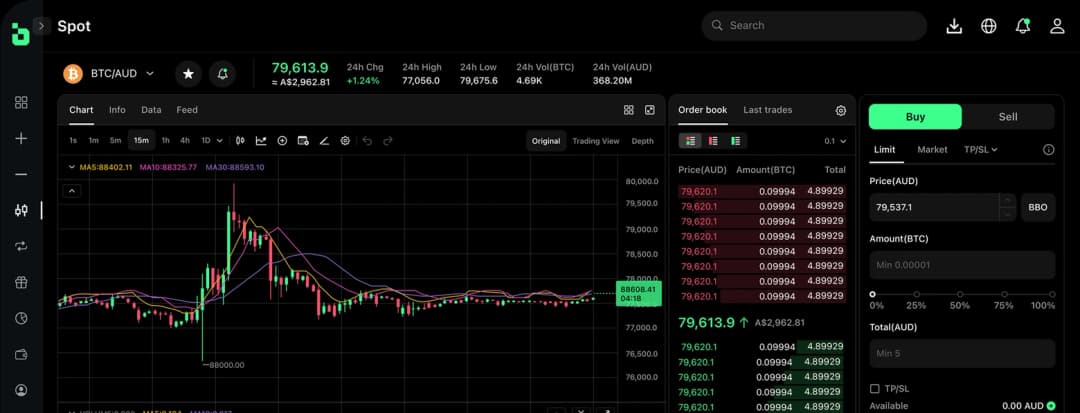This screenshot has height=413, width=1080.
Task: Open the user profile icon
Action: pos(1057,26)
